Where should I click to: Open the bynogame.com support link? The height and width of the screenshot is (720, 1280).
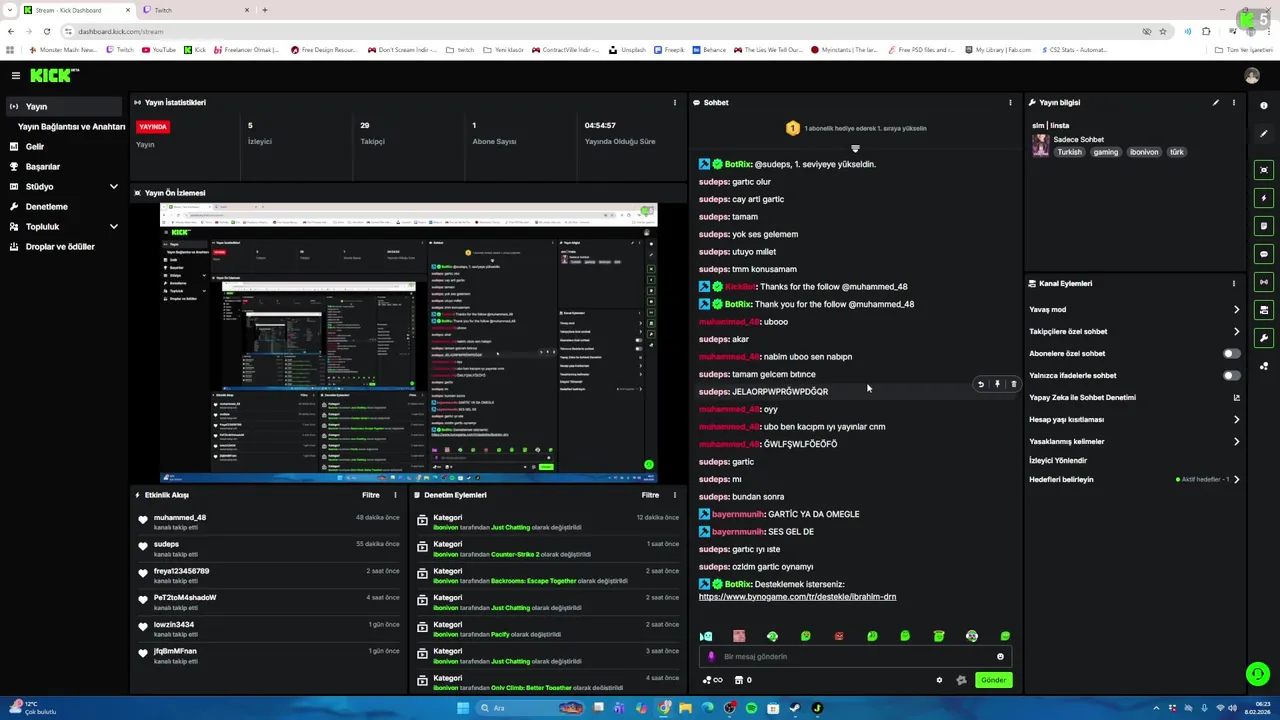click(x=797, y=597)
